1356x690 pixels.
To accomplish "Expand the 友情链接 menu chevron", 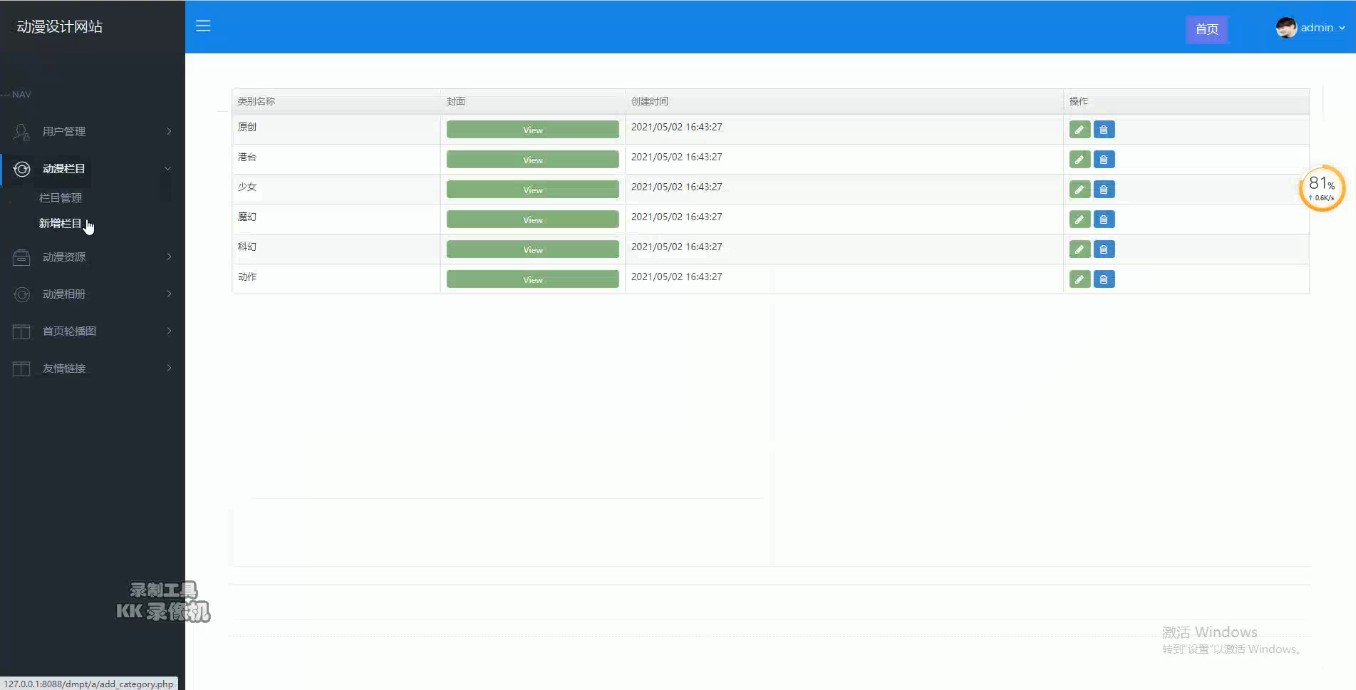I will (x=168, y=368).
